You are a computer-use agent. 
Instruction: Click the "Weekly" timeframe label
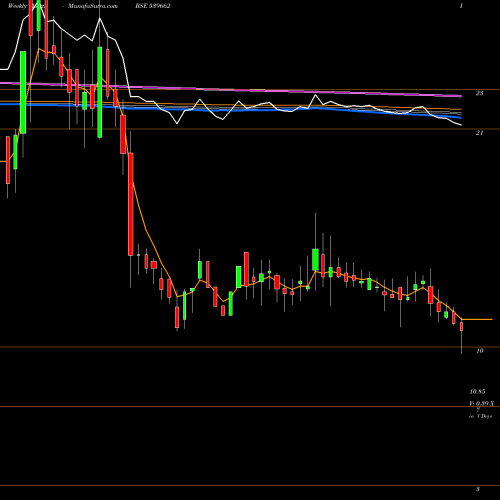pyautogui.click(x=17, y=6)
